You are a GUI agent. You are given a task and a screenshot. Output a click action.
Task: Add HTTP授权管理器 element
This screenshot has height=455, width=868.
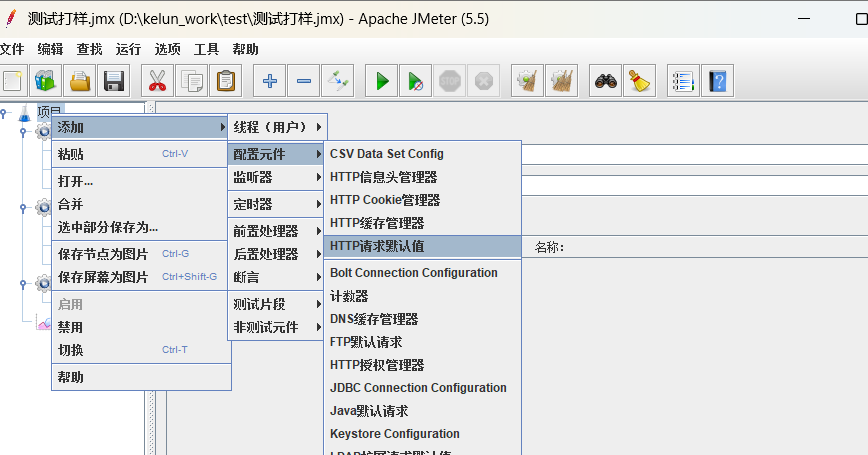click(x=422, y=365)
